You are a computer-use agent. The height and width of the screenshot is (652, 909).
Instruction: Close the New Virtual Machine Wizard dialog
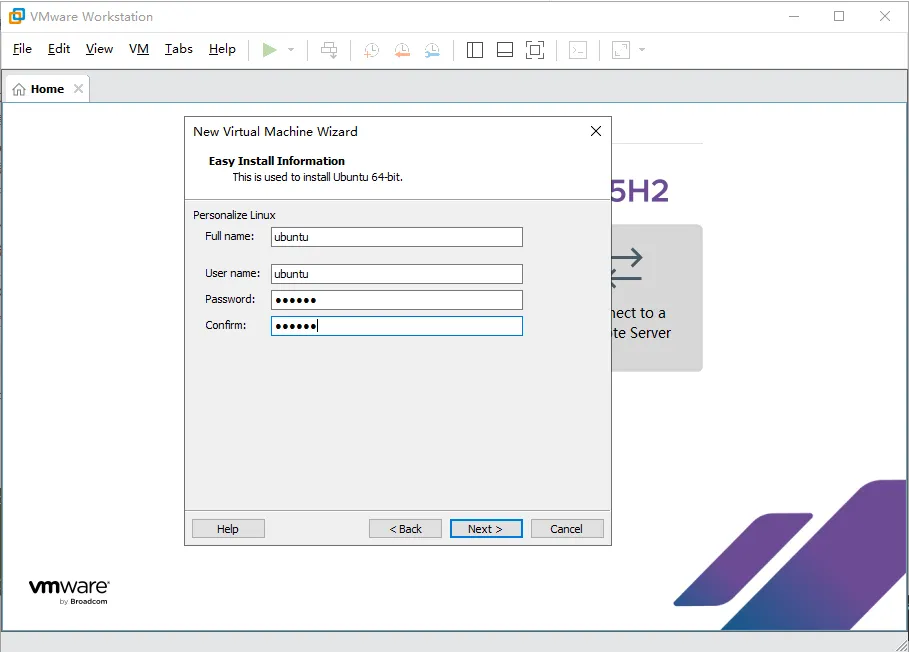tap(596, 132)
